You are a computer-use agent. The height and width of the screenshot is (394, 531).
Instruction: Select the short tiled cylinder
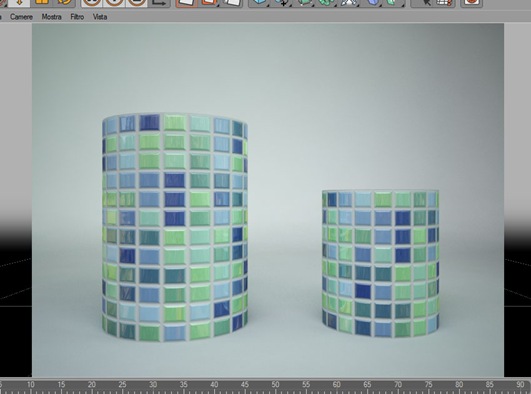coord(380,264)
